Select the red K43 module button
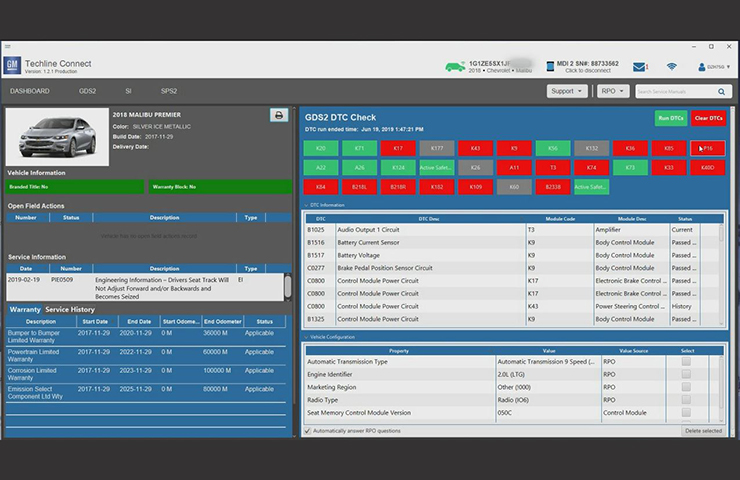 (x=476, y=148)
